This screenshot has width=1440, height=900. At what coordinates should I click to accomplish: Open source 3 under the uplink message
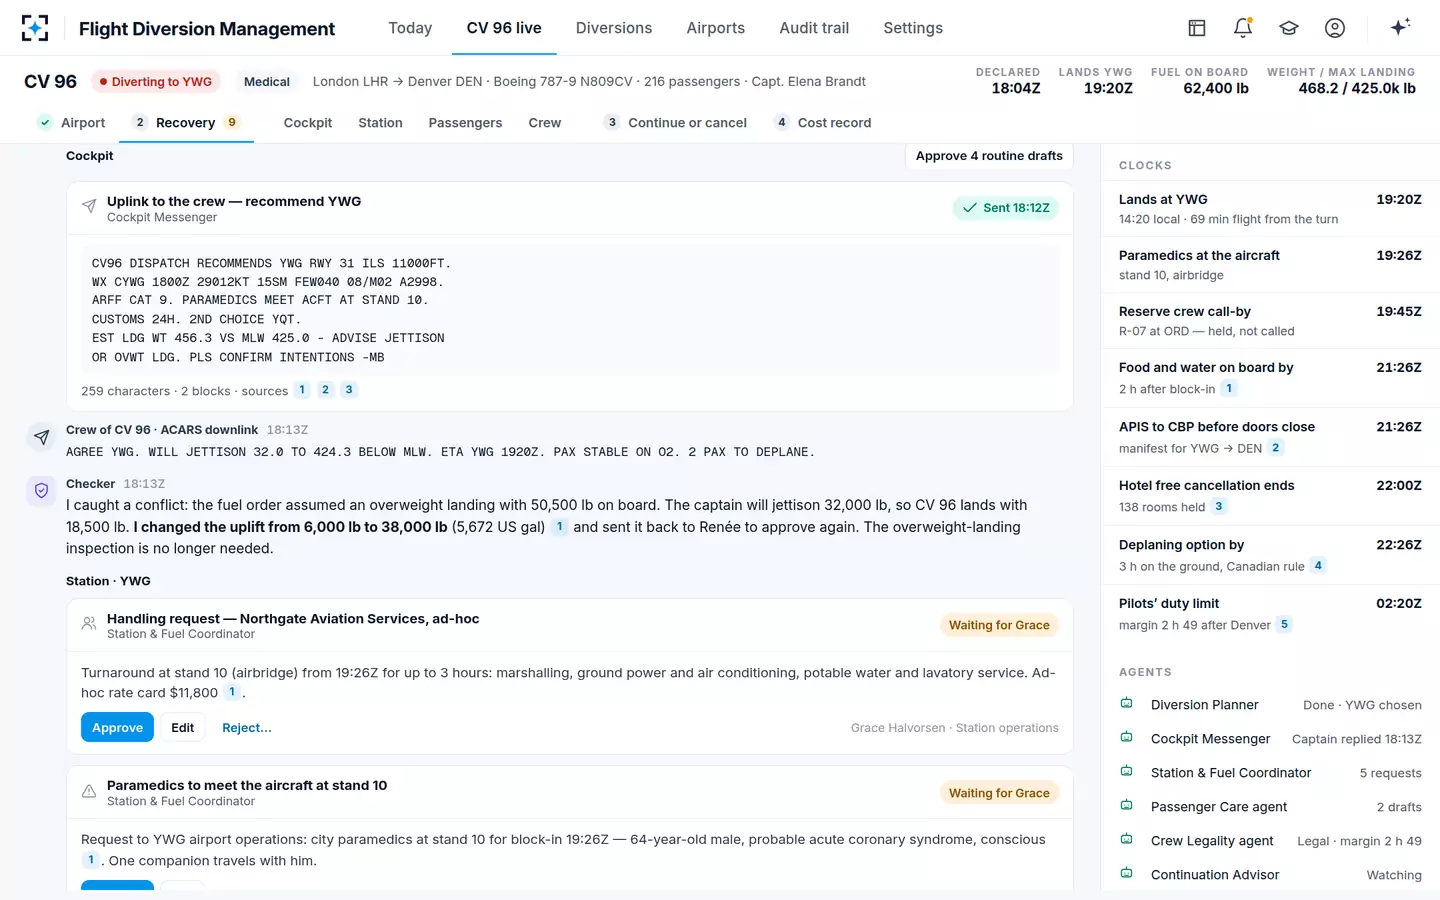(x=349, y=390)
